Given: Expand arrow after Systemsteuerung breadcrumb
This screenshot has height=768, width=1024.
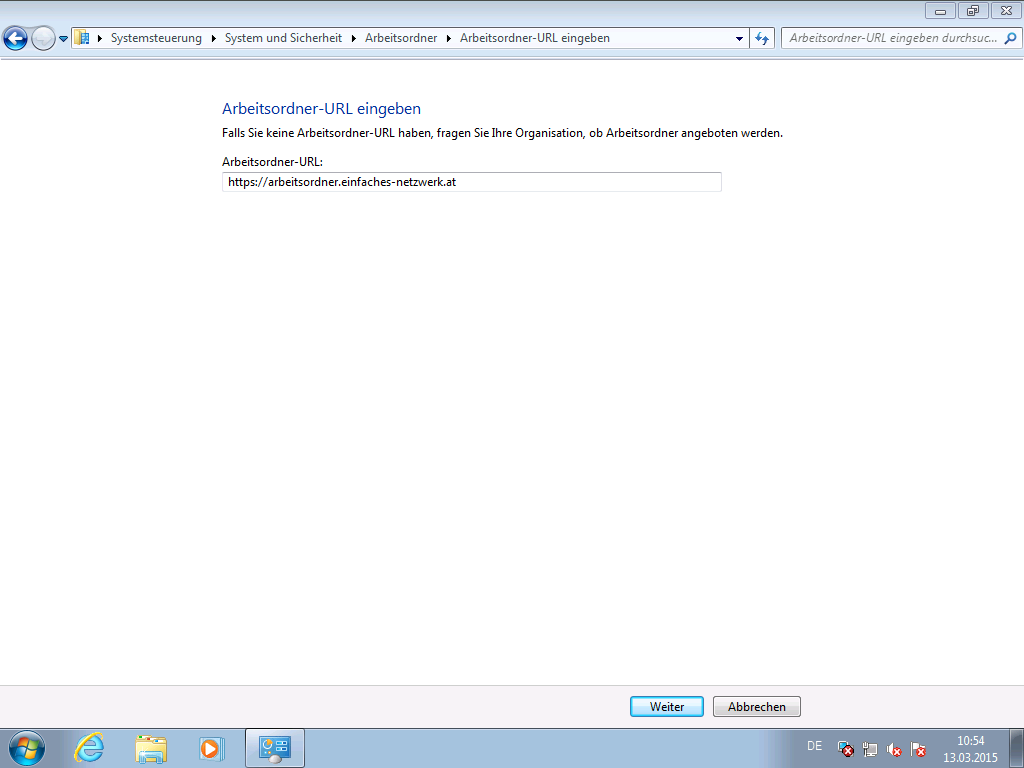Looking at the screenshot, I should tap(214, 39).
